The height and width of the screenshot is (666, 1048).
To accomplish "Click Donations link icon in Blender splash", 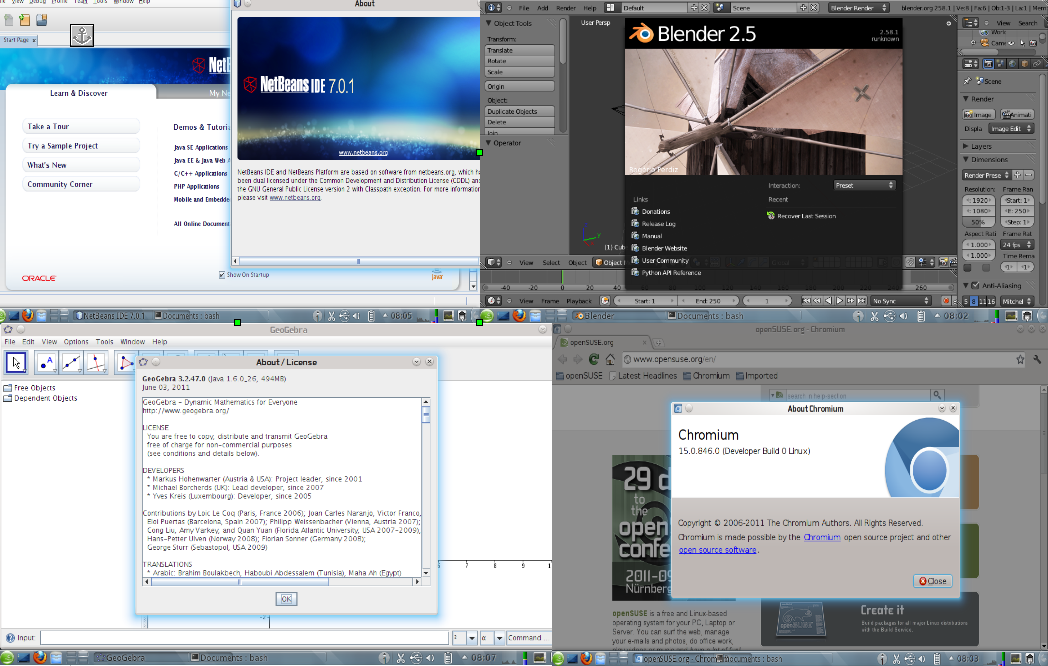I will tap(635, 211).
